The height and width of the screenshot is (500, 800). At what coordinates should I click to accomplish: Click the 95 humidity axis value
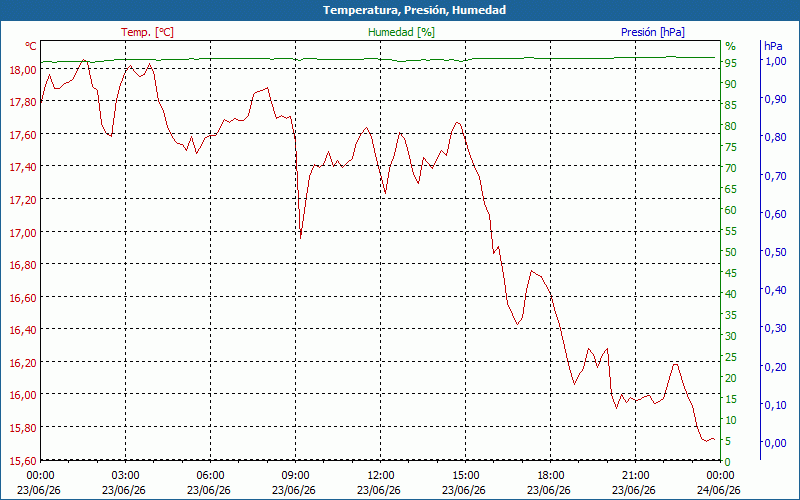point(731,63)
